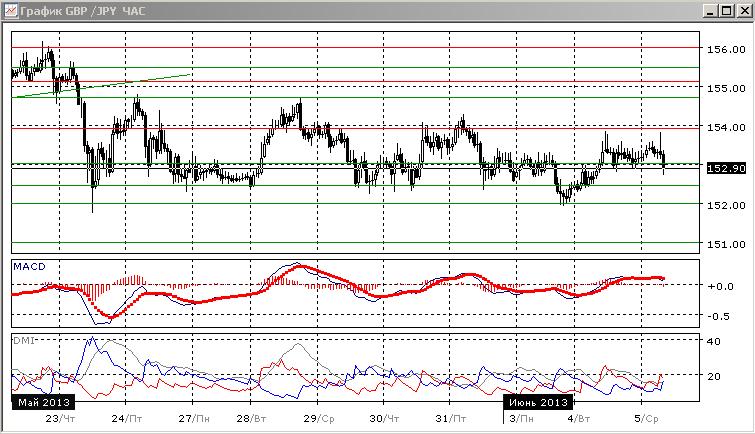This screenshot has width=755, height=434.
Task: Click the 24/Пт date label
Action: click(x=127, y=419)
